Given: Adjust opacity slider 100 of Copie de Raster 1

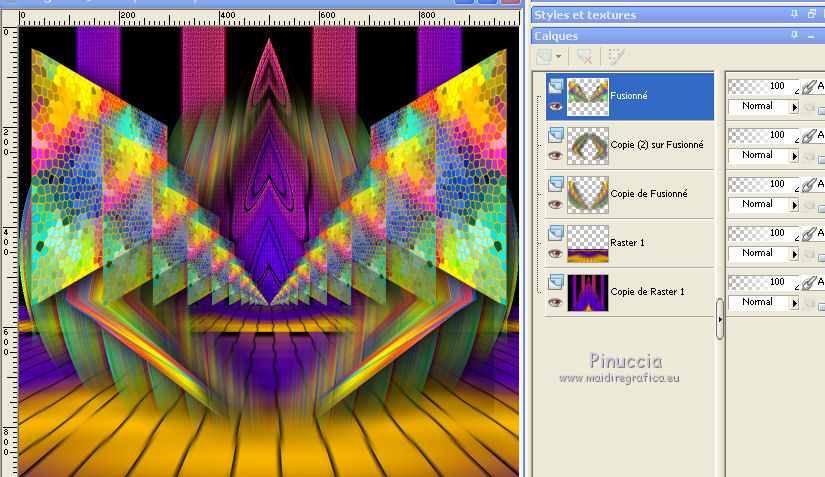Looking at the screenshot, I should (763, 282).
